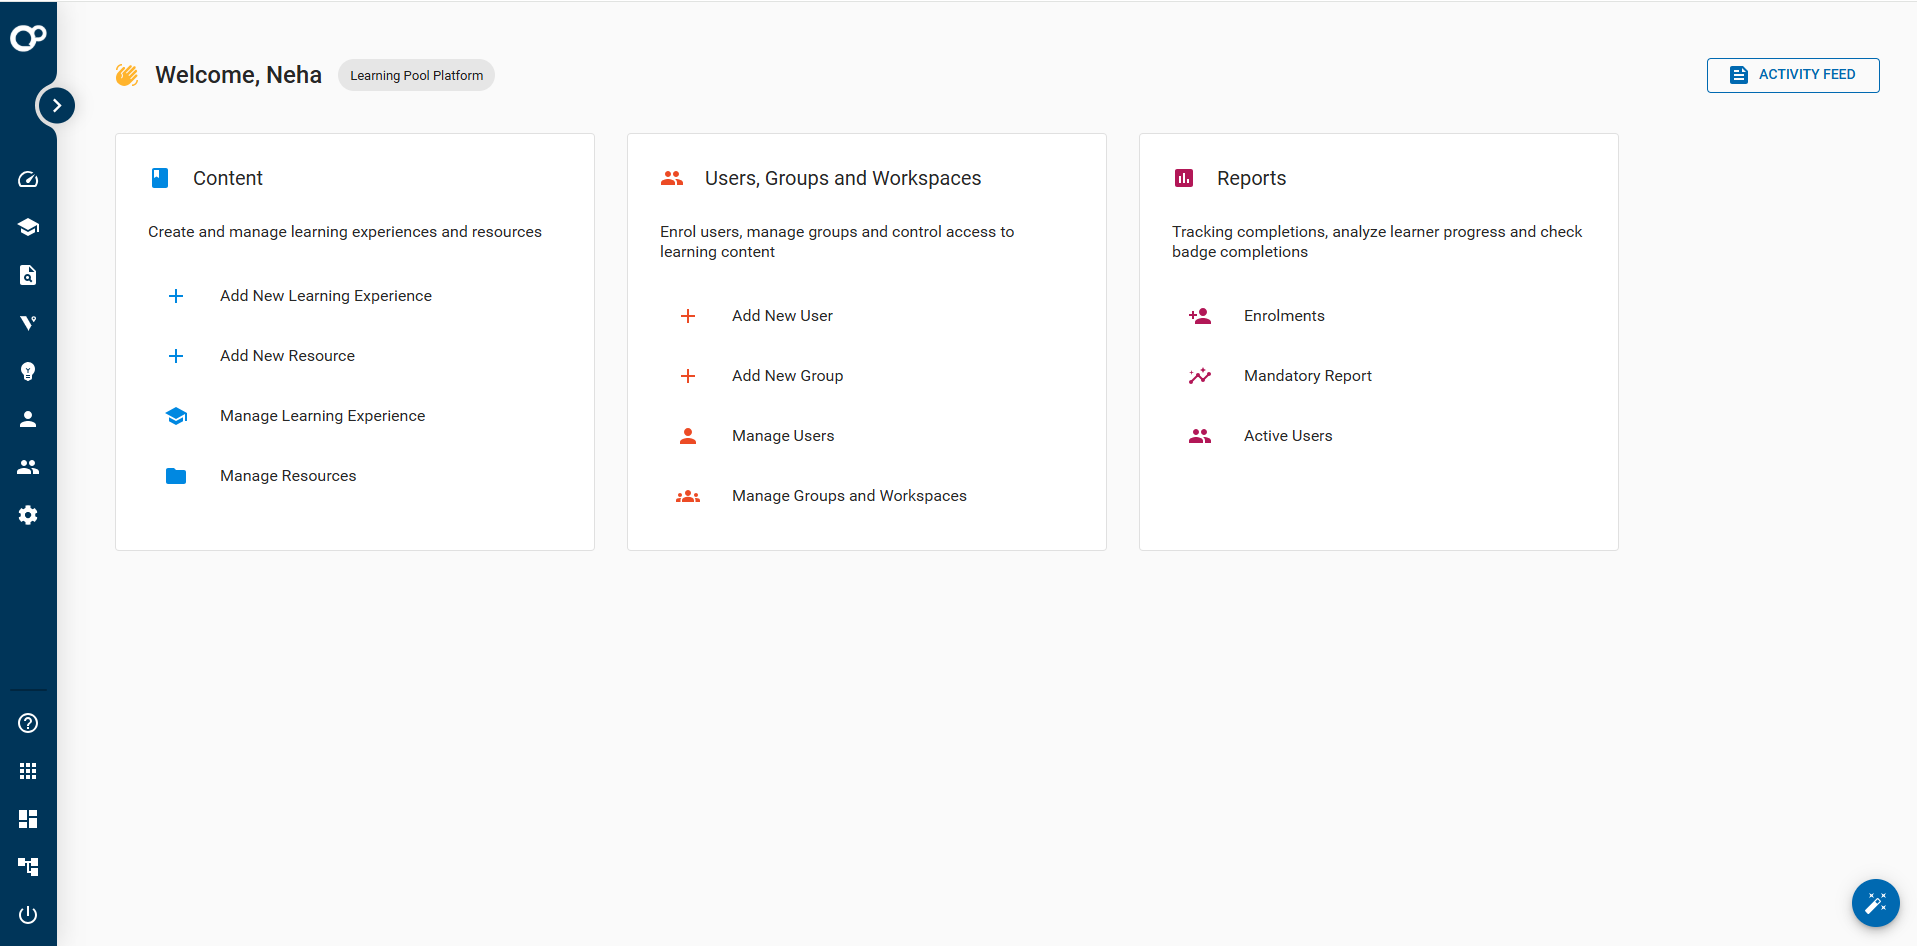This screenshot has width=1917, height=946.
Task: Click the help question mark icon
Action: pyautogui.click(x=28, y=722)
